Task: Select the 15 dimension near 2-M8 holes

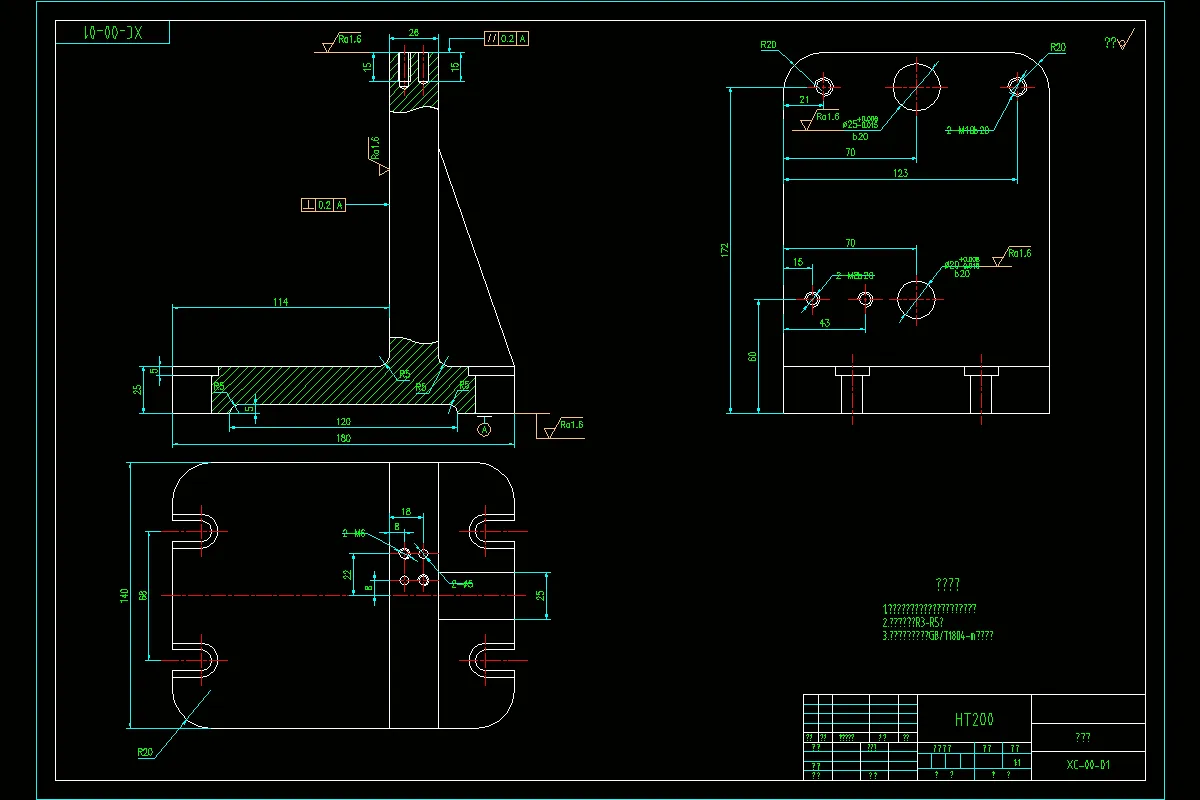Action: (x=797, y=263)
